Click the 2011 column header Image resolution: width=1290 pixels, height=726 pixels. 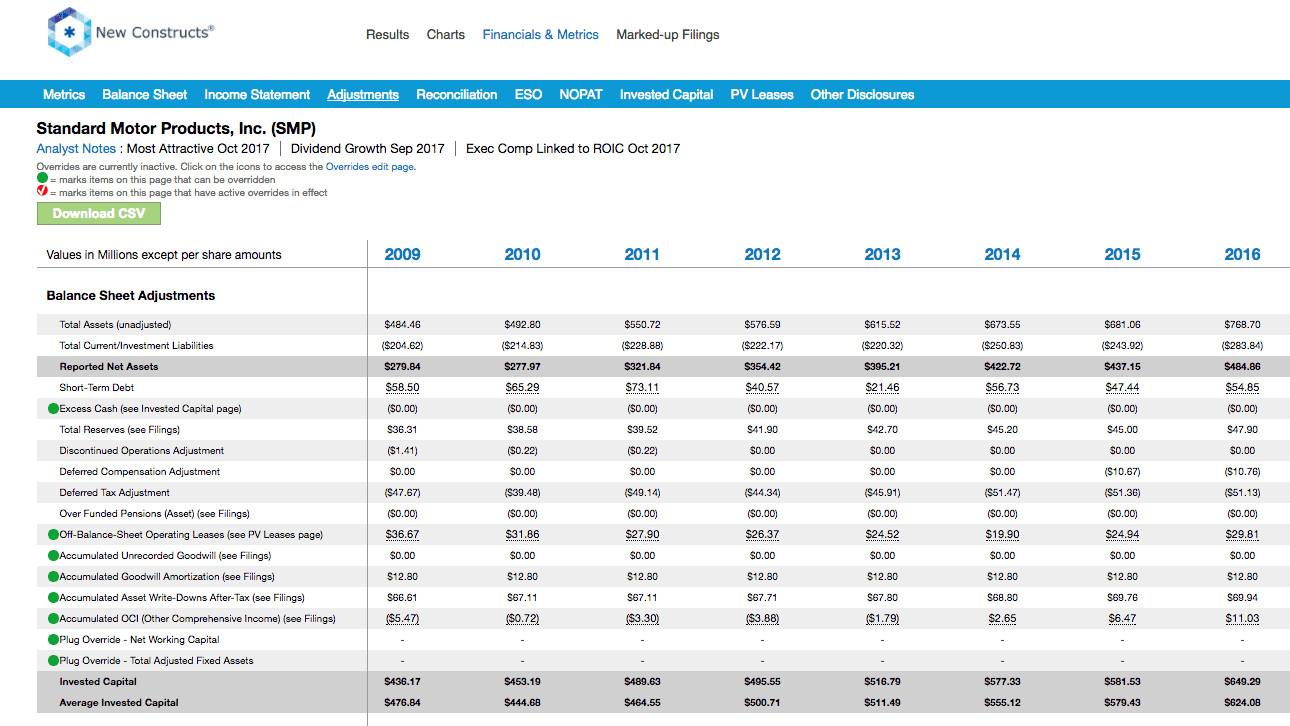pyautogui.click(x=642, y=254)
